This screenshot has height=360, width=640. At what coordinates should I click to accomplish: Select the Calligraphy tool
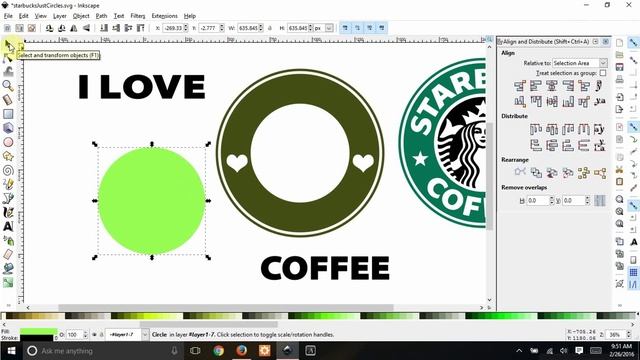tap(8, 212)
